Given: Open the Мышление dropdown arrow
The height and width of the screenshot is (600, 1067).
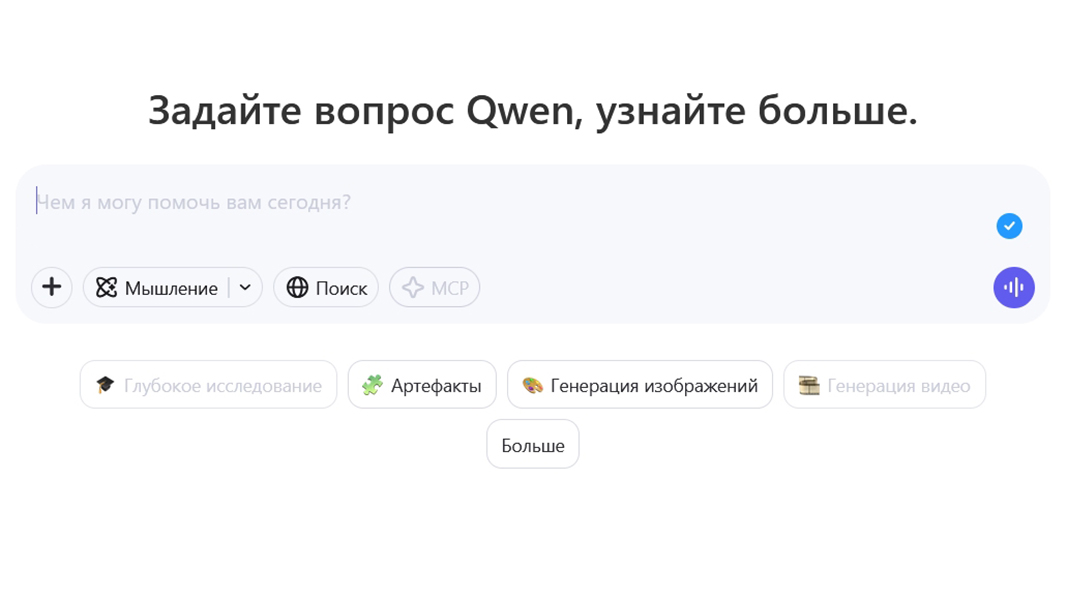Looking at the screenshot, I should click(x=246, y=287).
